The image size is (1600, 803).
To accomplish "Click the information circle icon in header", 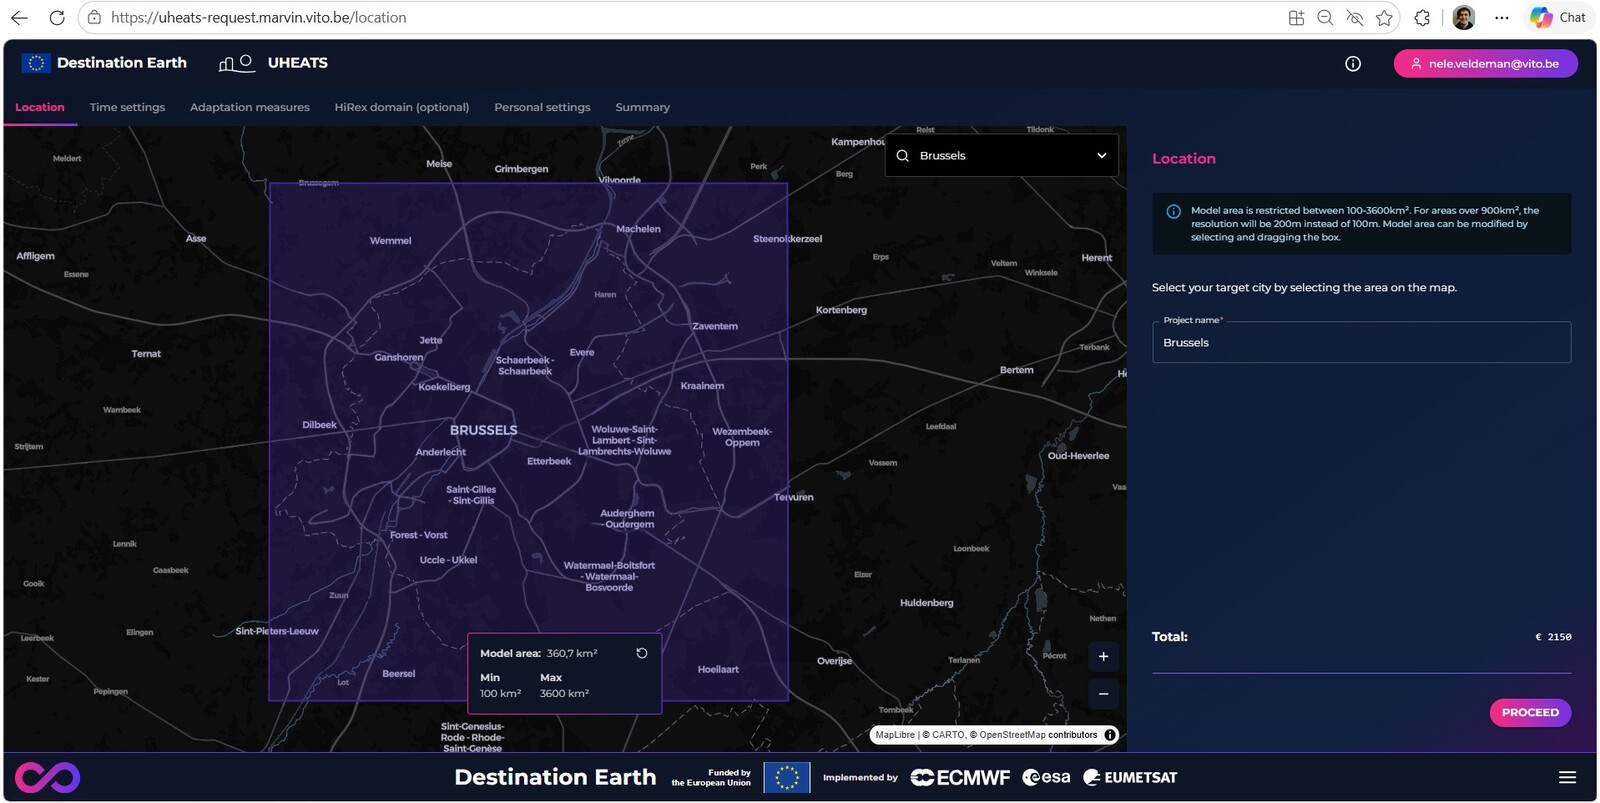I will click(1353, 64).
